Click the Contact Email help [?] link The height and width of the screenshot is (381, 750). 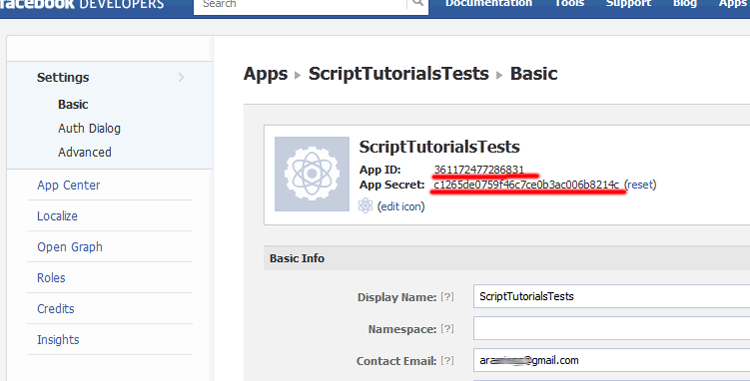447,361
